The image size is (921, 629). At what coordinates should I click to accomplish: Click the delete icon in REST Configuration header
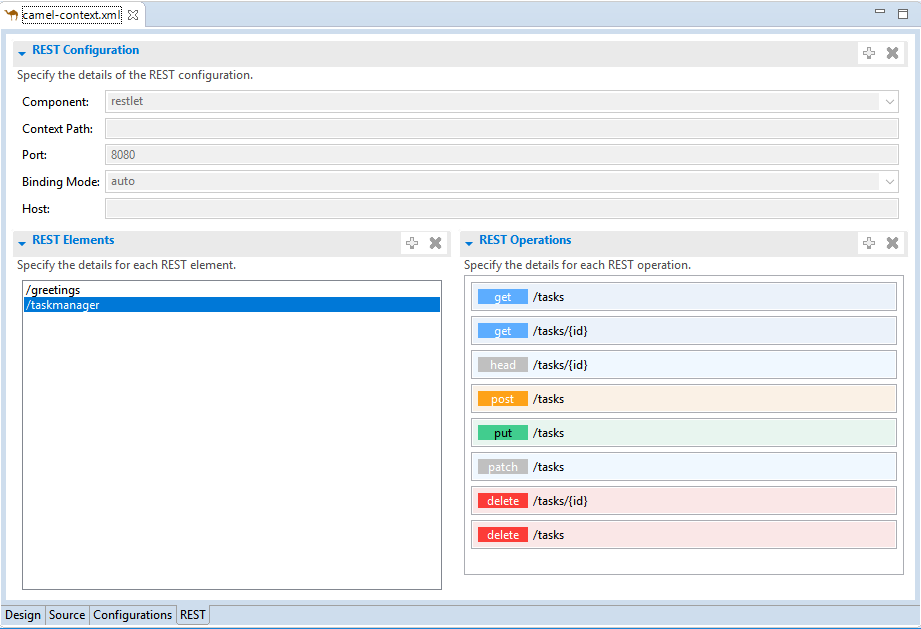tap(892, 53)
